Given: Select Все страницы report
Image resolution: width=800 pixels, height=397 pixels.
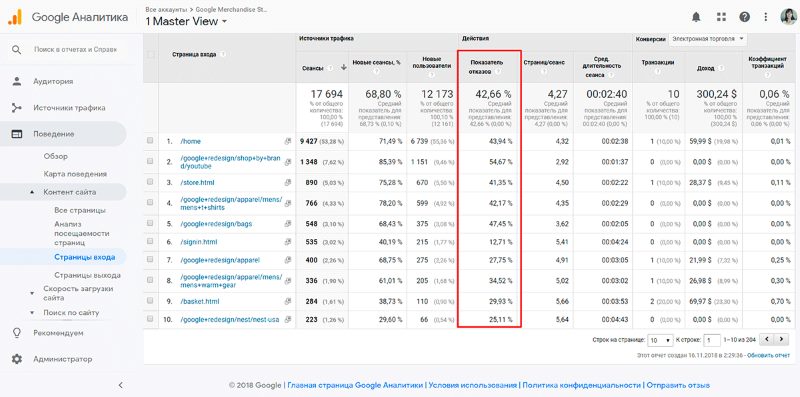Looking at the screenshot, I should (x=80, y=210).
